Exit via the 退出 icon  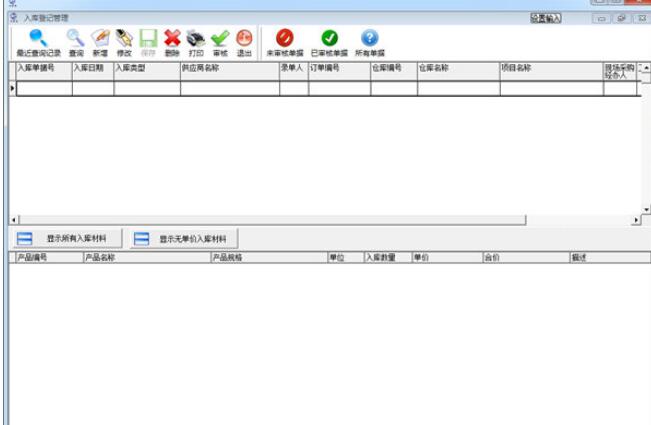pyautogui.click(x=244, y=43)
